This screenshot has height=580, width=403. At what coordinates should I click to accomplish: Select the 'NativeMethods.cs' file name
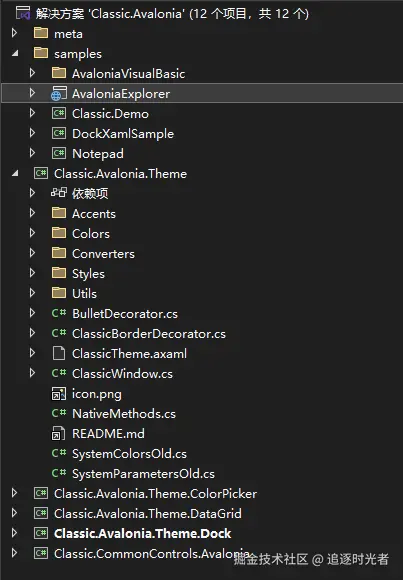pyautogui.click(x=124, y=414)
